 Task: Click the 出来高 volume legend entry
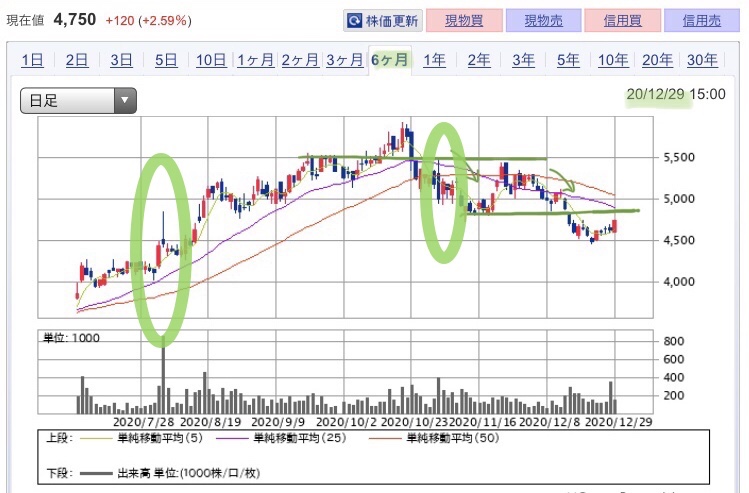(x=170, y=473)
